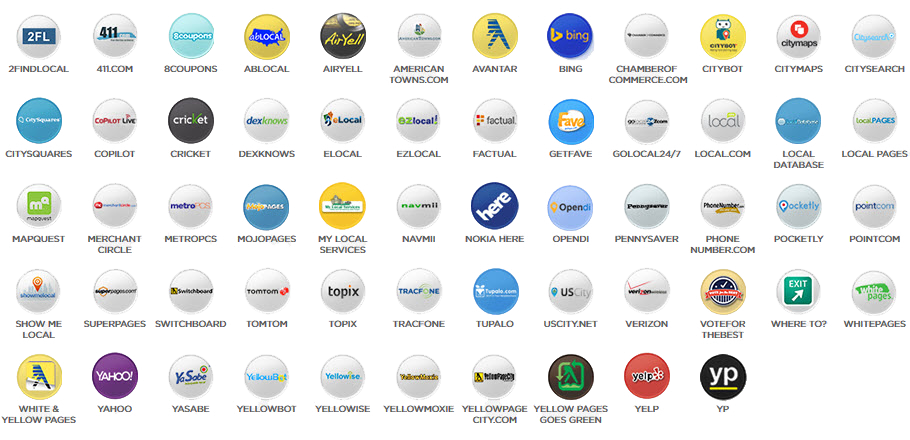Select the CitySquares blue icon
910x440 pixels.
point(39,121)
